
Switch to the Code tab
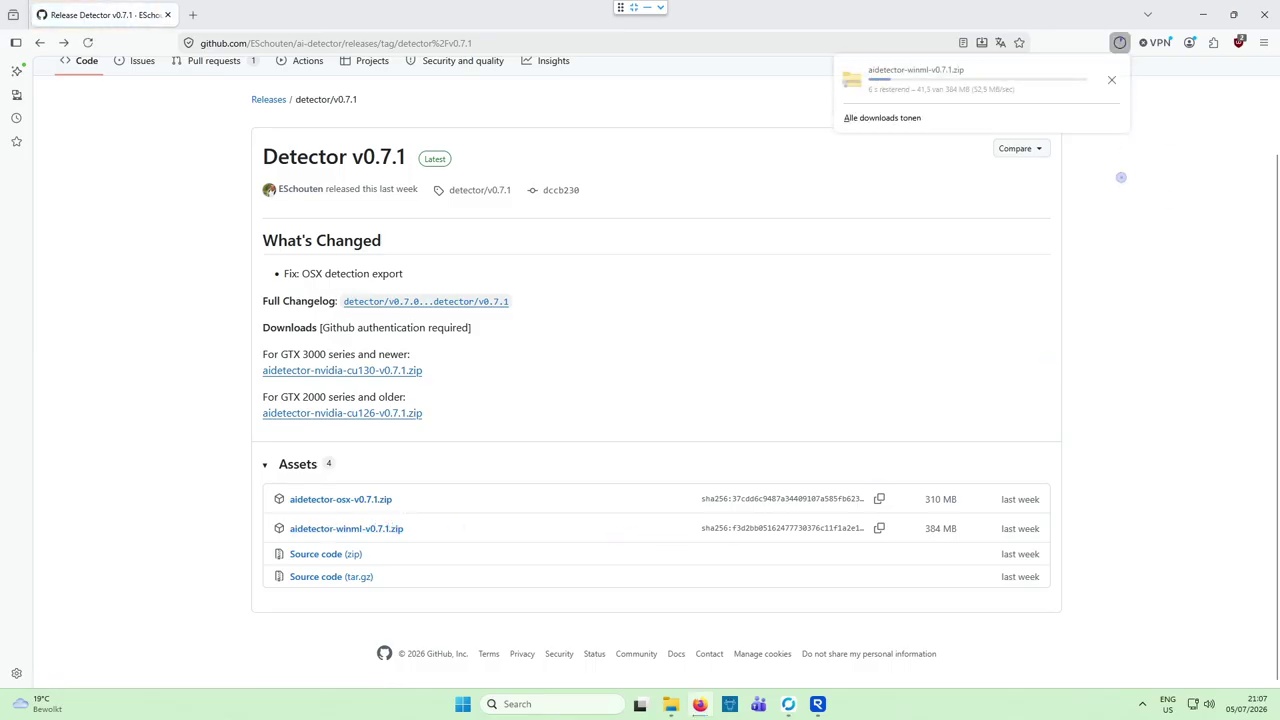point(78,61)
